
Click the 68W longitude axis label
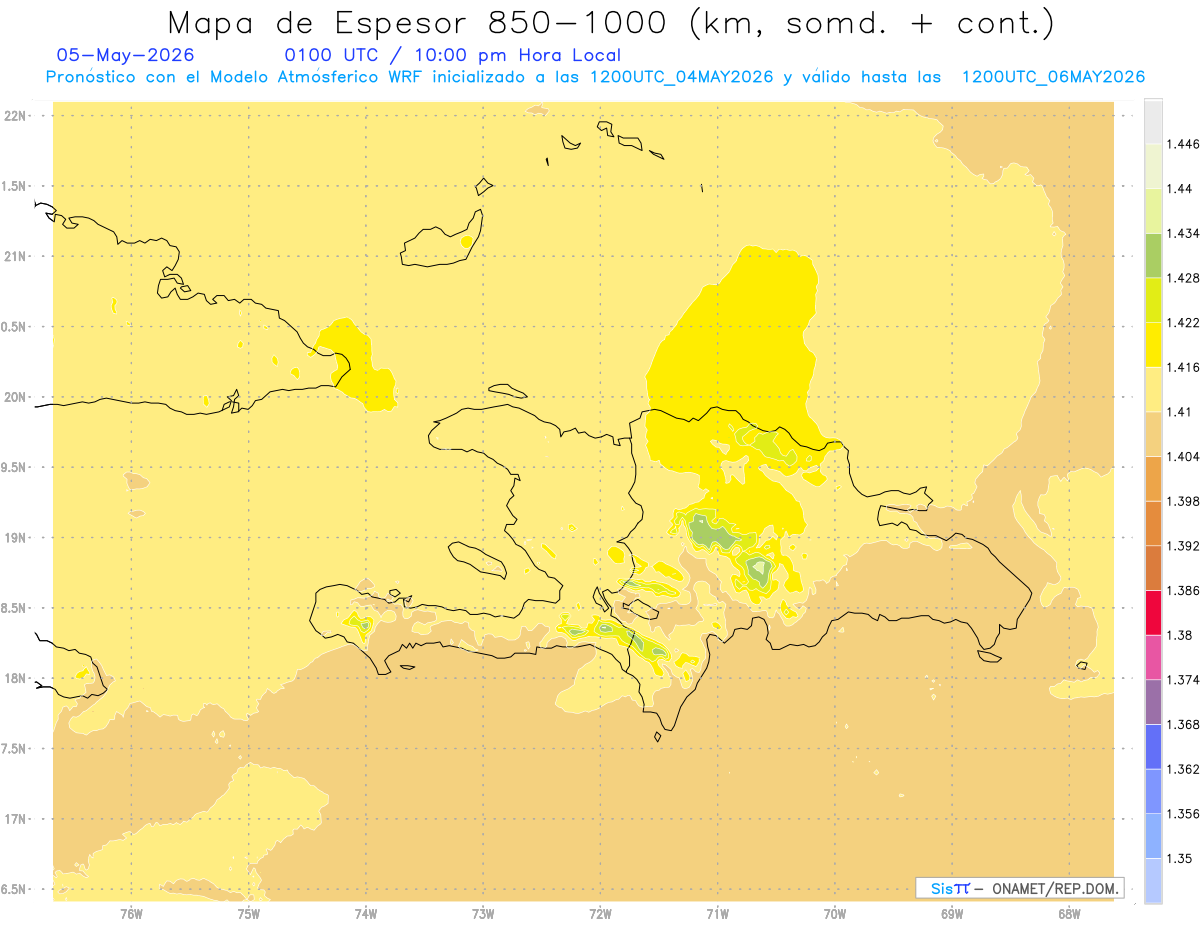tap(1069, 913)
